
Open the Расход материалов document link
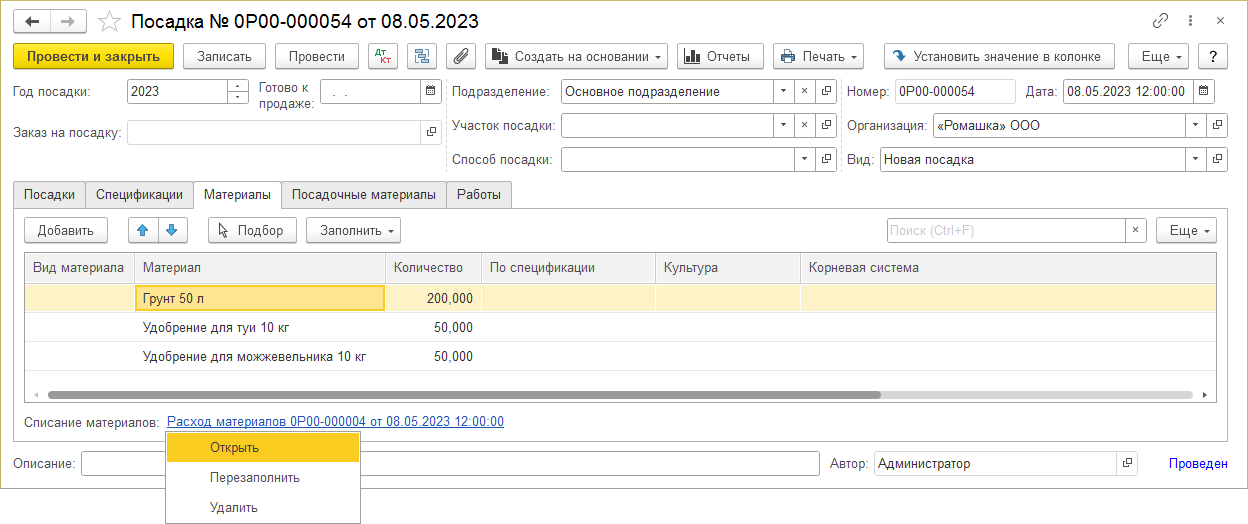[335, 422]
